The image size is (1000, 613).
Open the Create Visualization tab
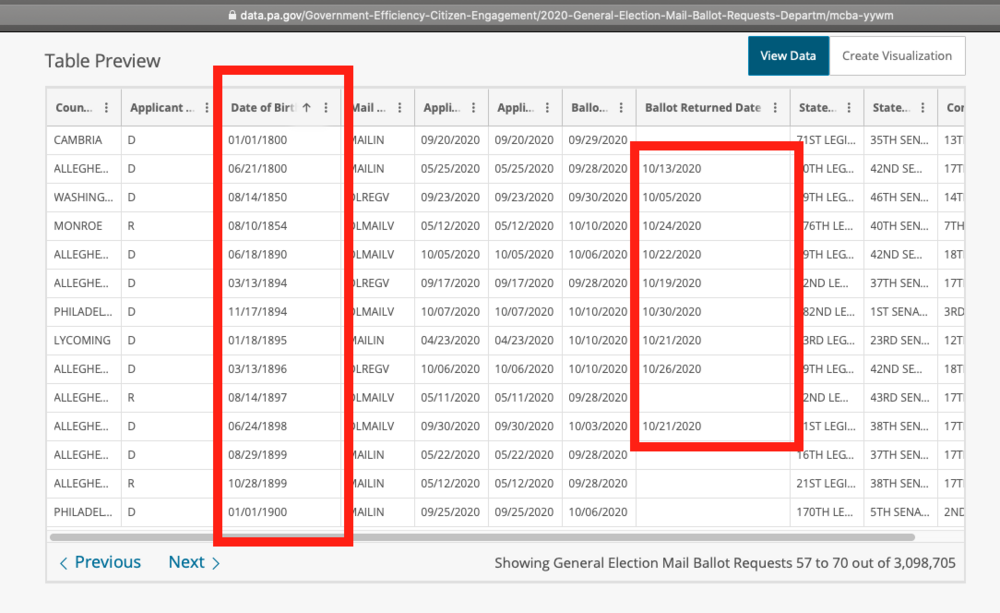(x=896, y=56)
